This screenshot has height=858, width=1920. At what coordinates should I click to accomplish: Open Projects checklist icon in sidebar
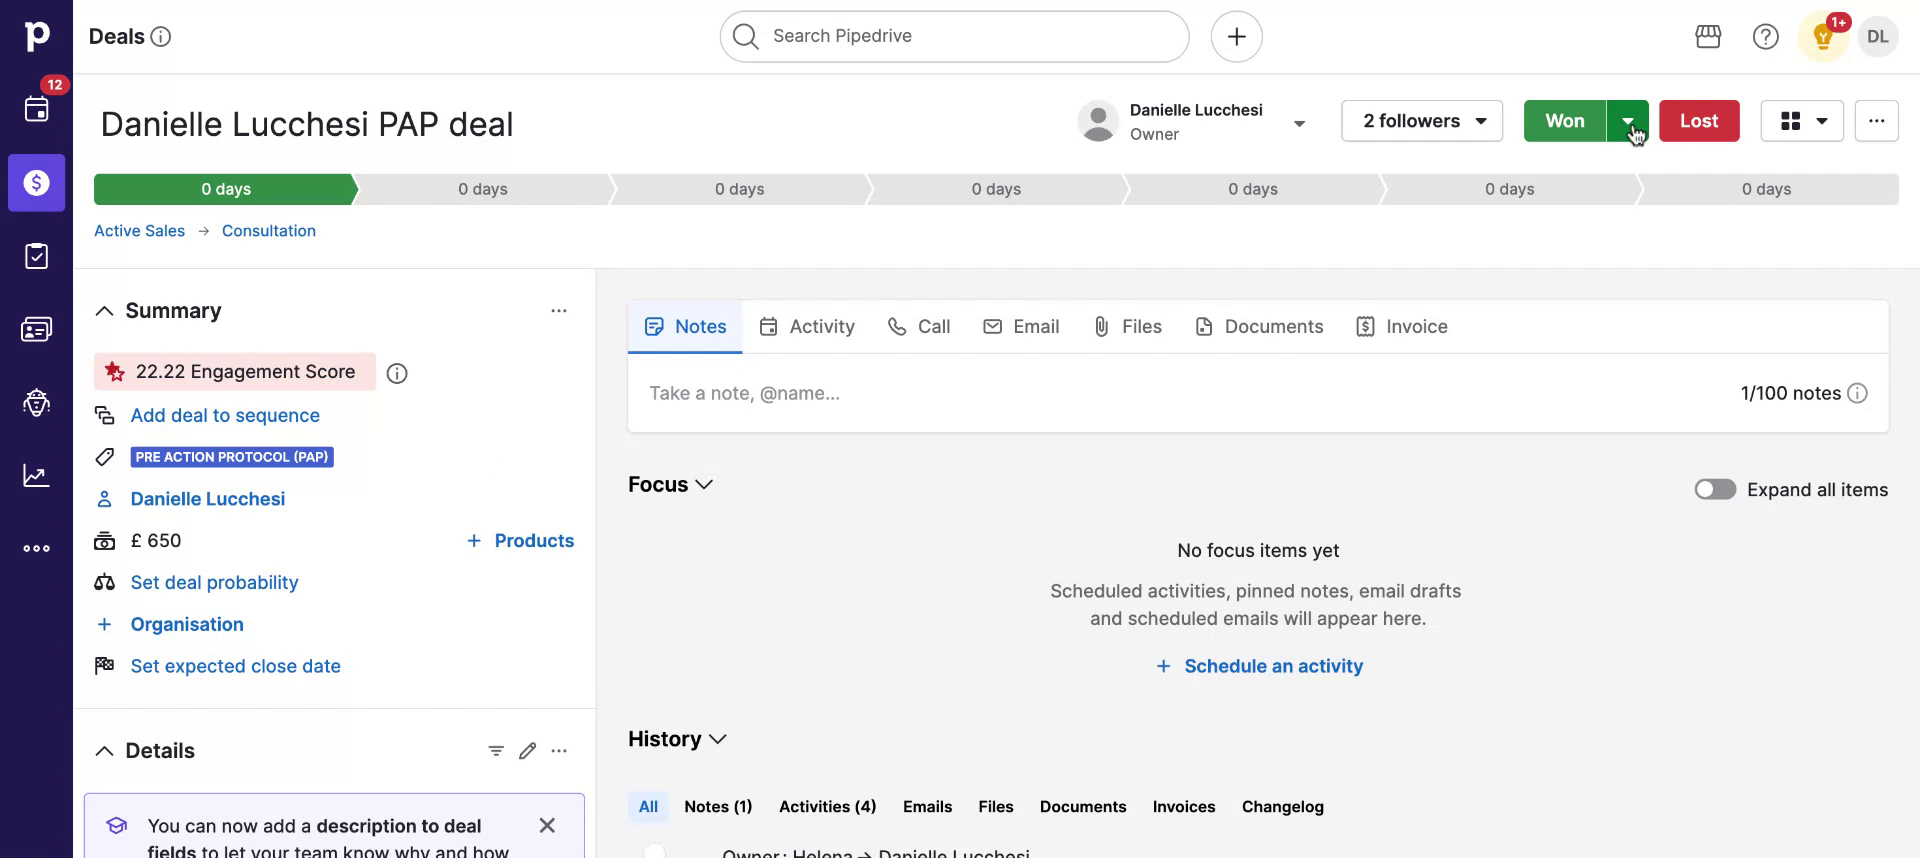coord(36,256)
